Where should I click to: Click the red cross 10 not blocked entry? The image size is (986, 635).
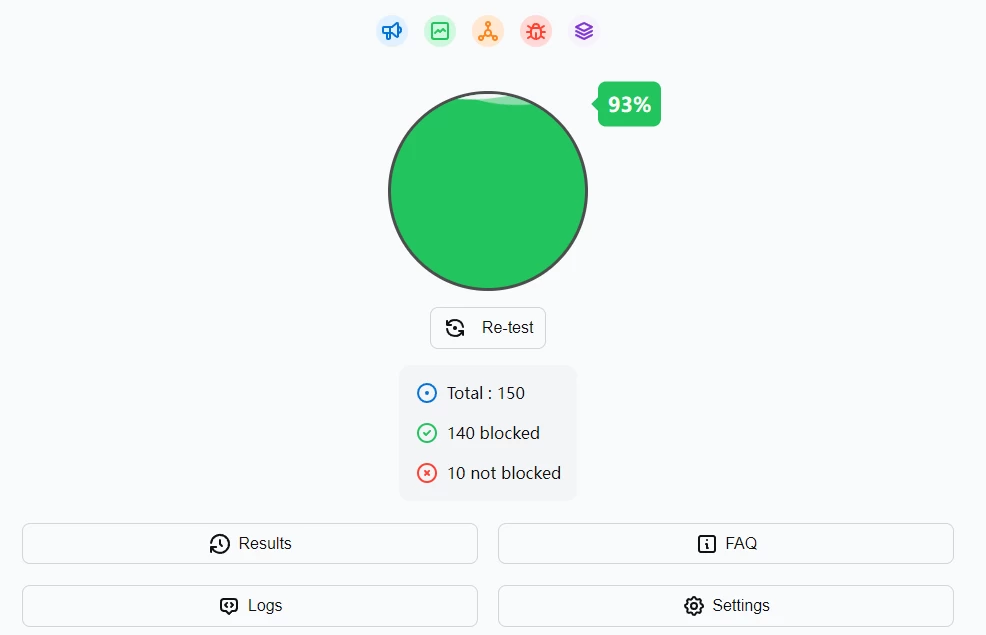coord(489,473)
